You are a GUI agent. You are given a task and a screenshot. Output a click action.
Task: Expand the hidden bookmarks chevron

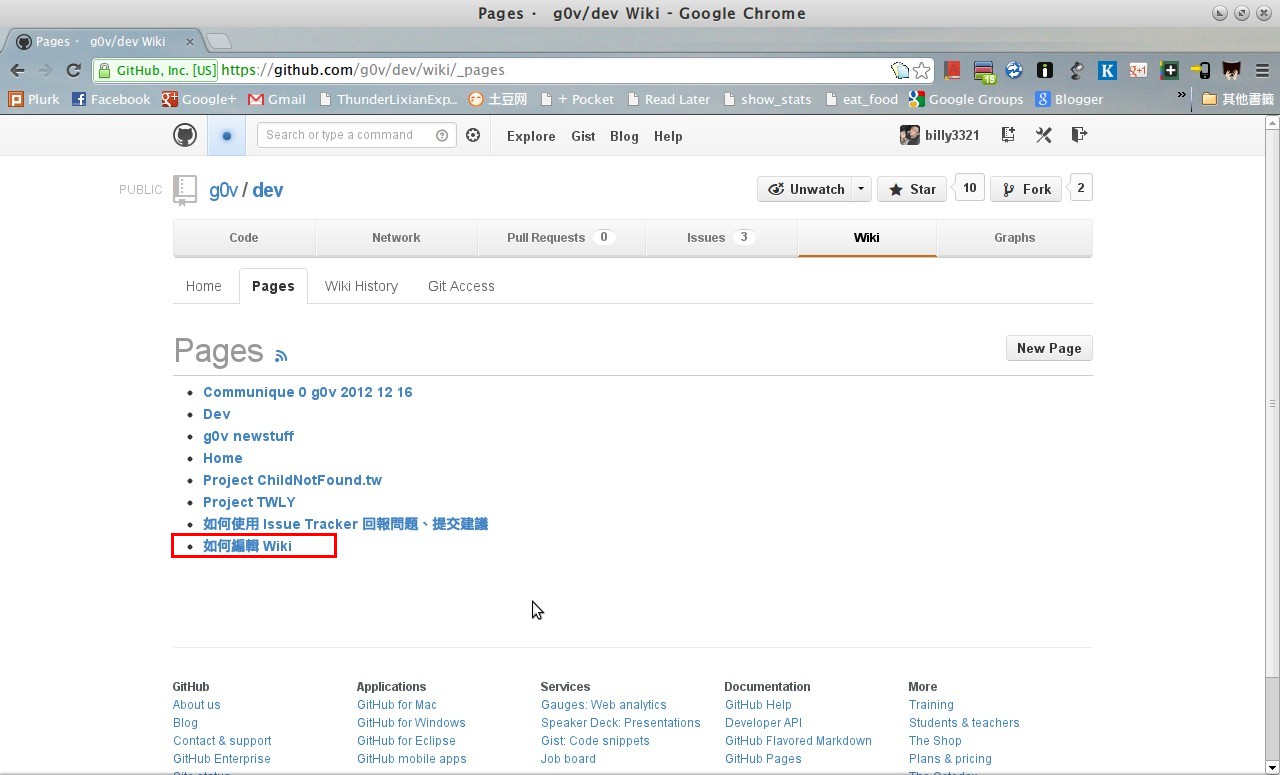[x=1181, y=96]
